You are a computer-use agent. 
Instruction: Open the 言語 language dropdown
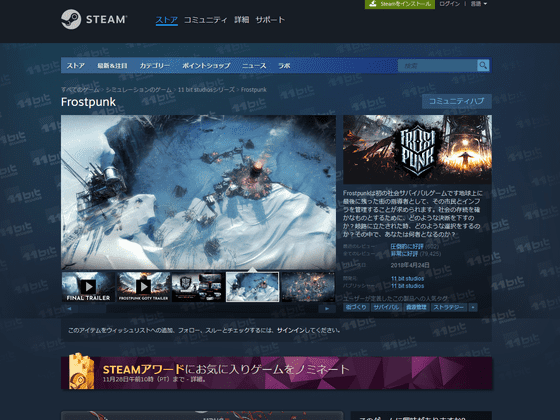point(478,4)
